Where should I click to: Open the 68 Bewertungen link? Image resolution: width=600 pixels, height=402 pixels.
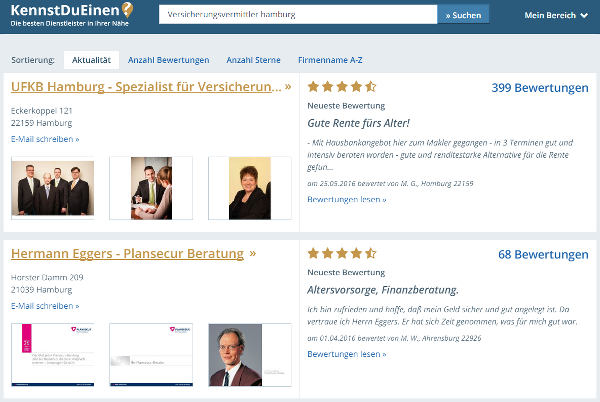pyautogui.click(x=543, y=254)
